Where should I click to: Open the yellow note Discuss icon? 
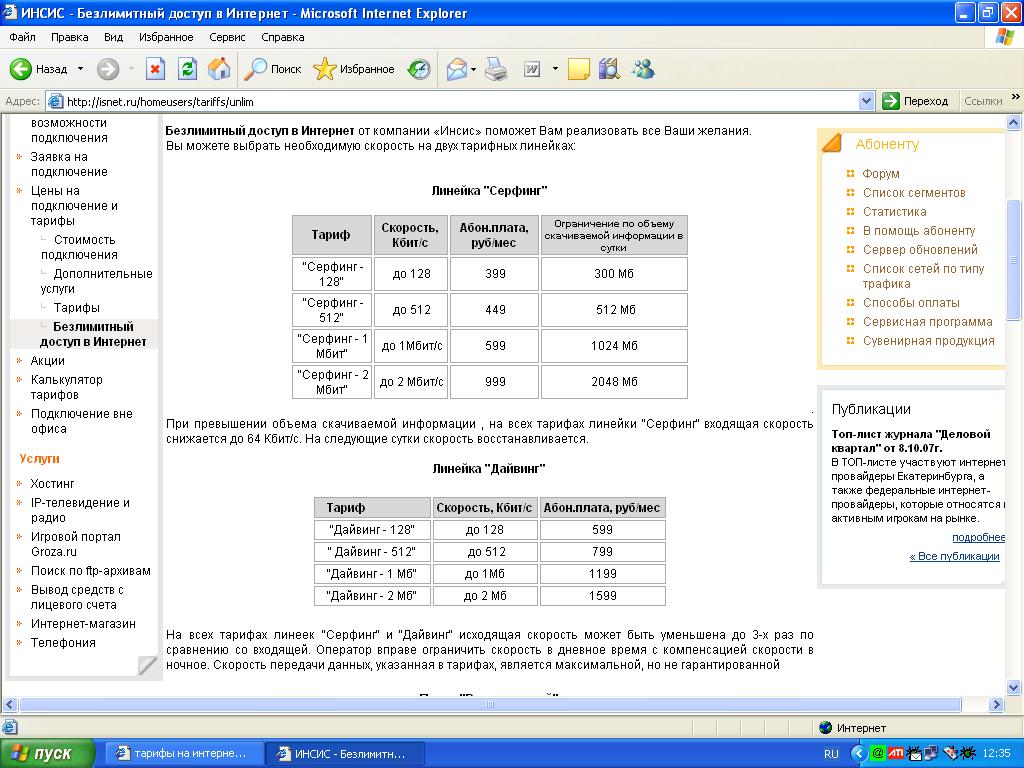[579, 69]
